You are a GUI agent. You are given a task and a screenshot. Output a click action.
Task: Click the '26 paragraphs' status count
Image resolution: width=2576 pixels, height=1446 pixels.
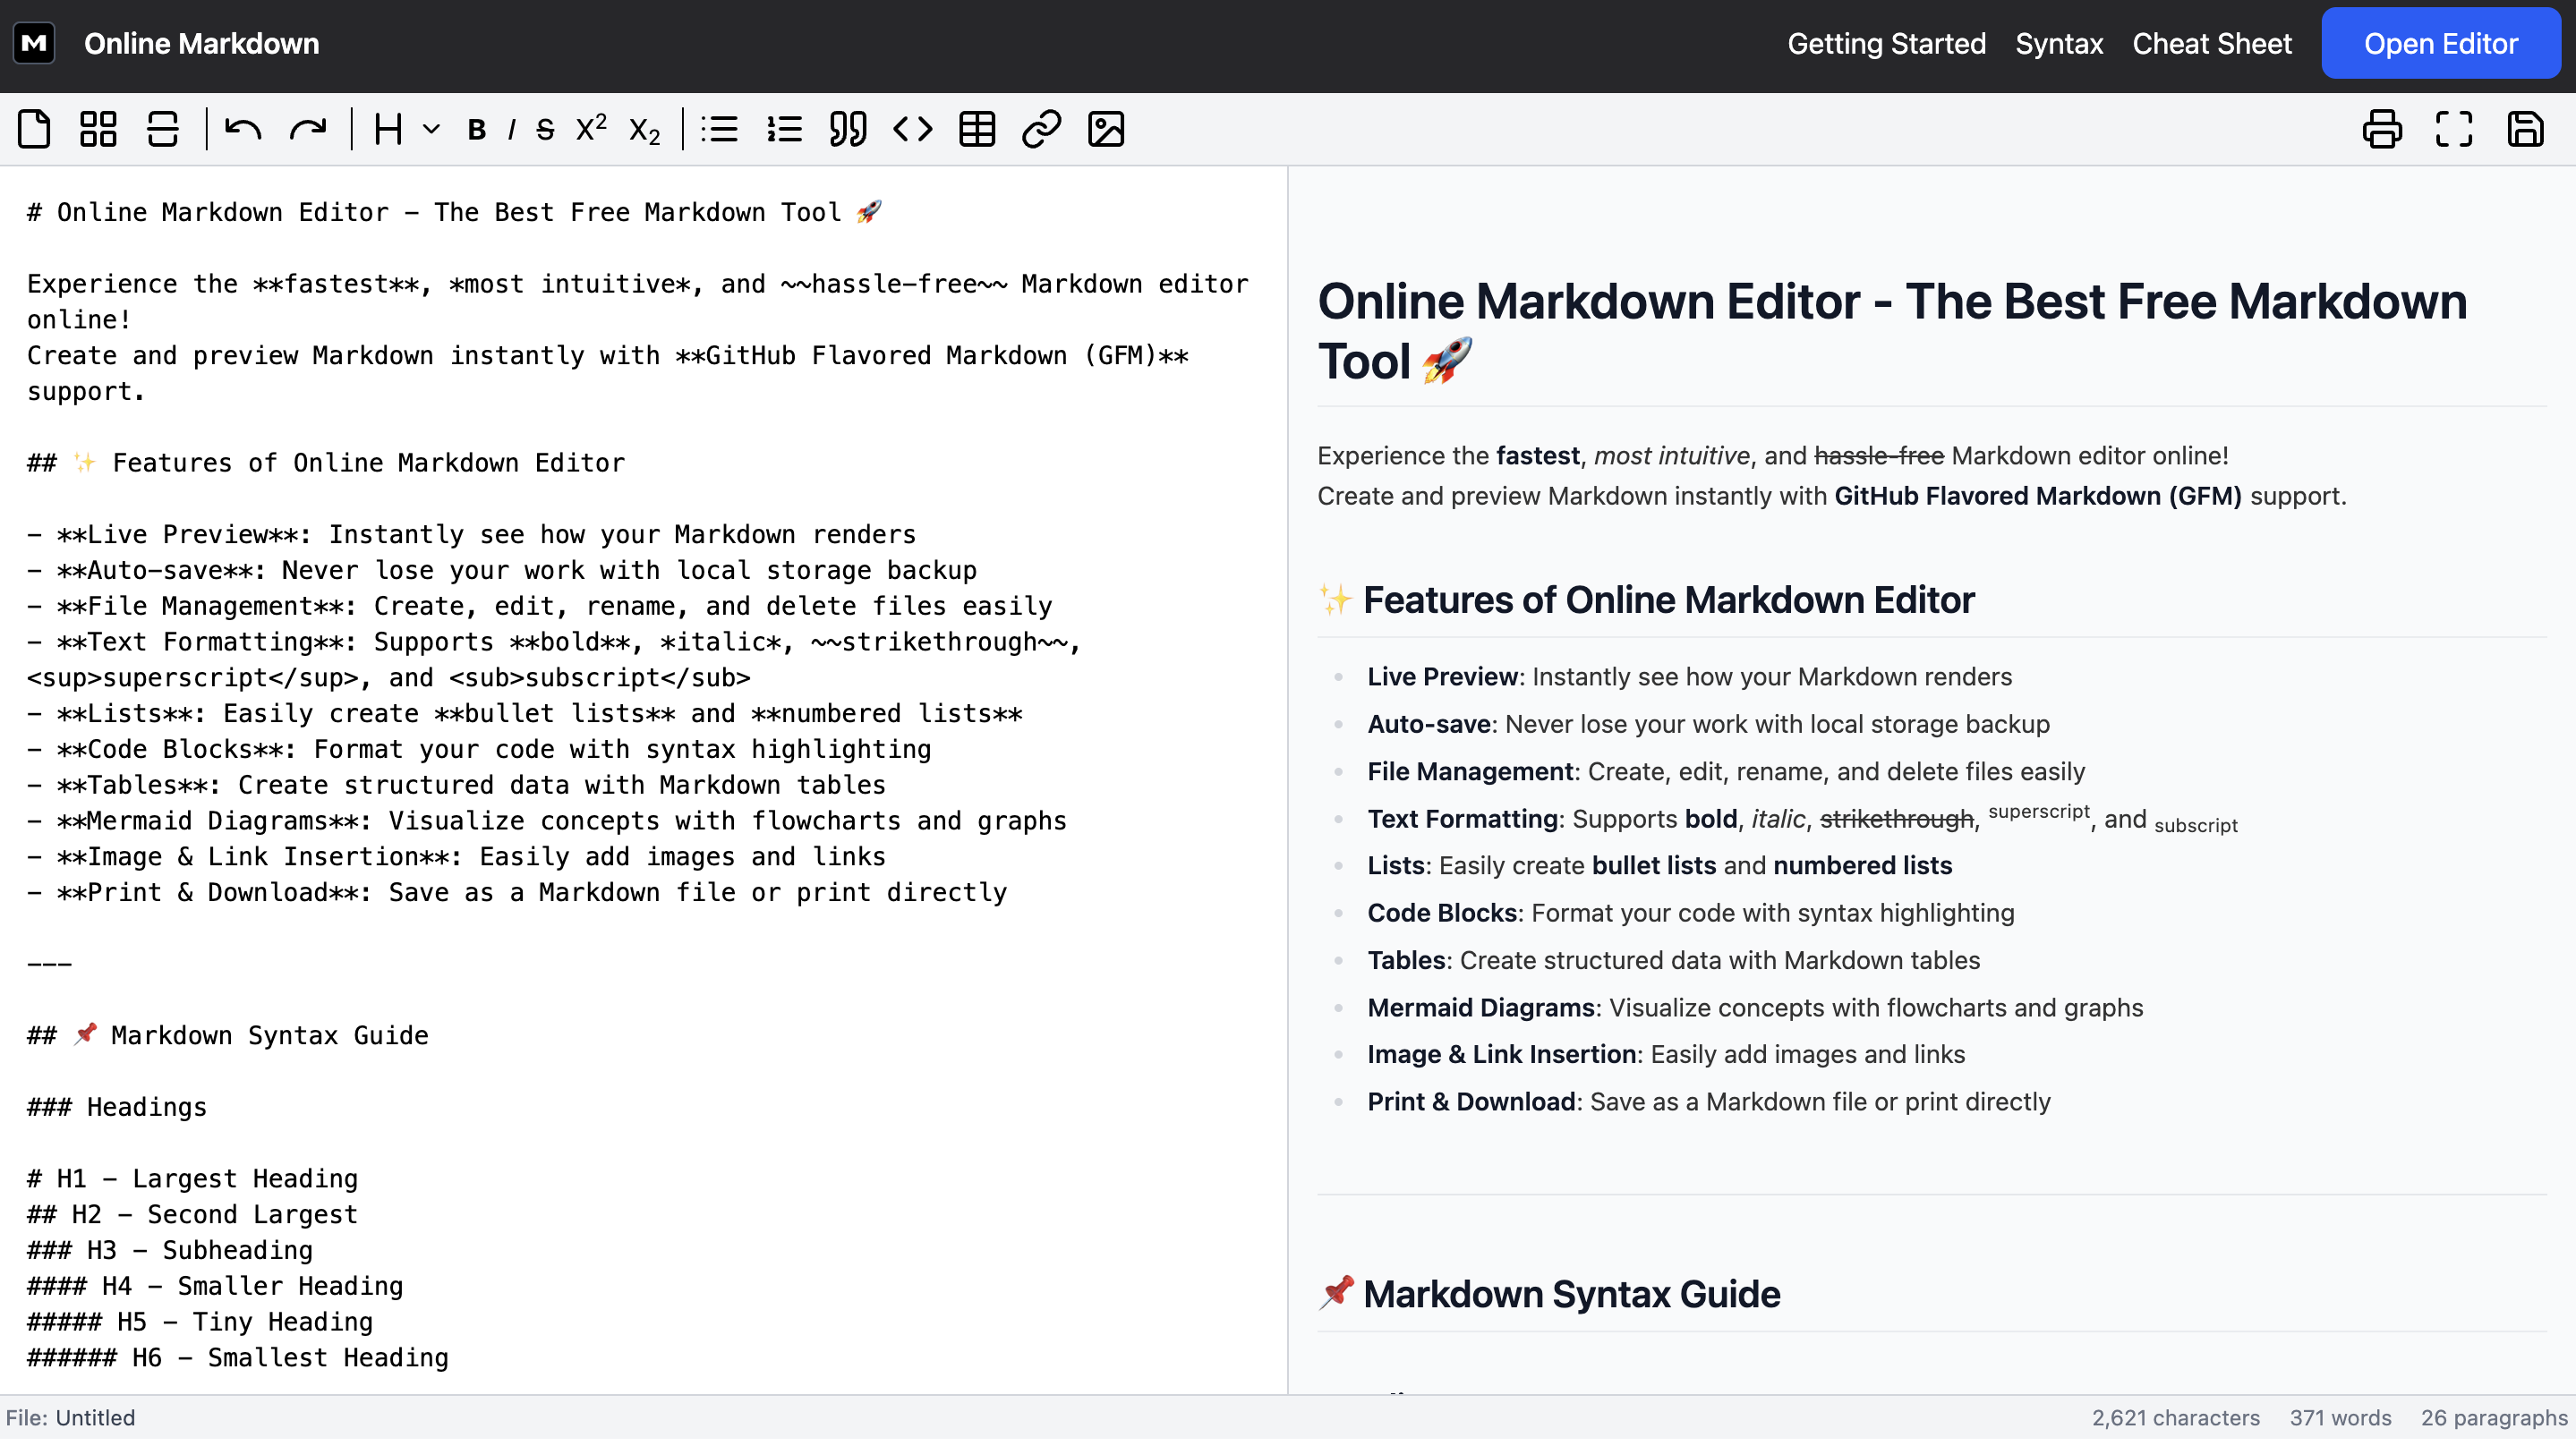[x=2494, y=1419]
